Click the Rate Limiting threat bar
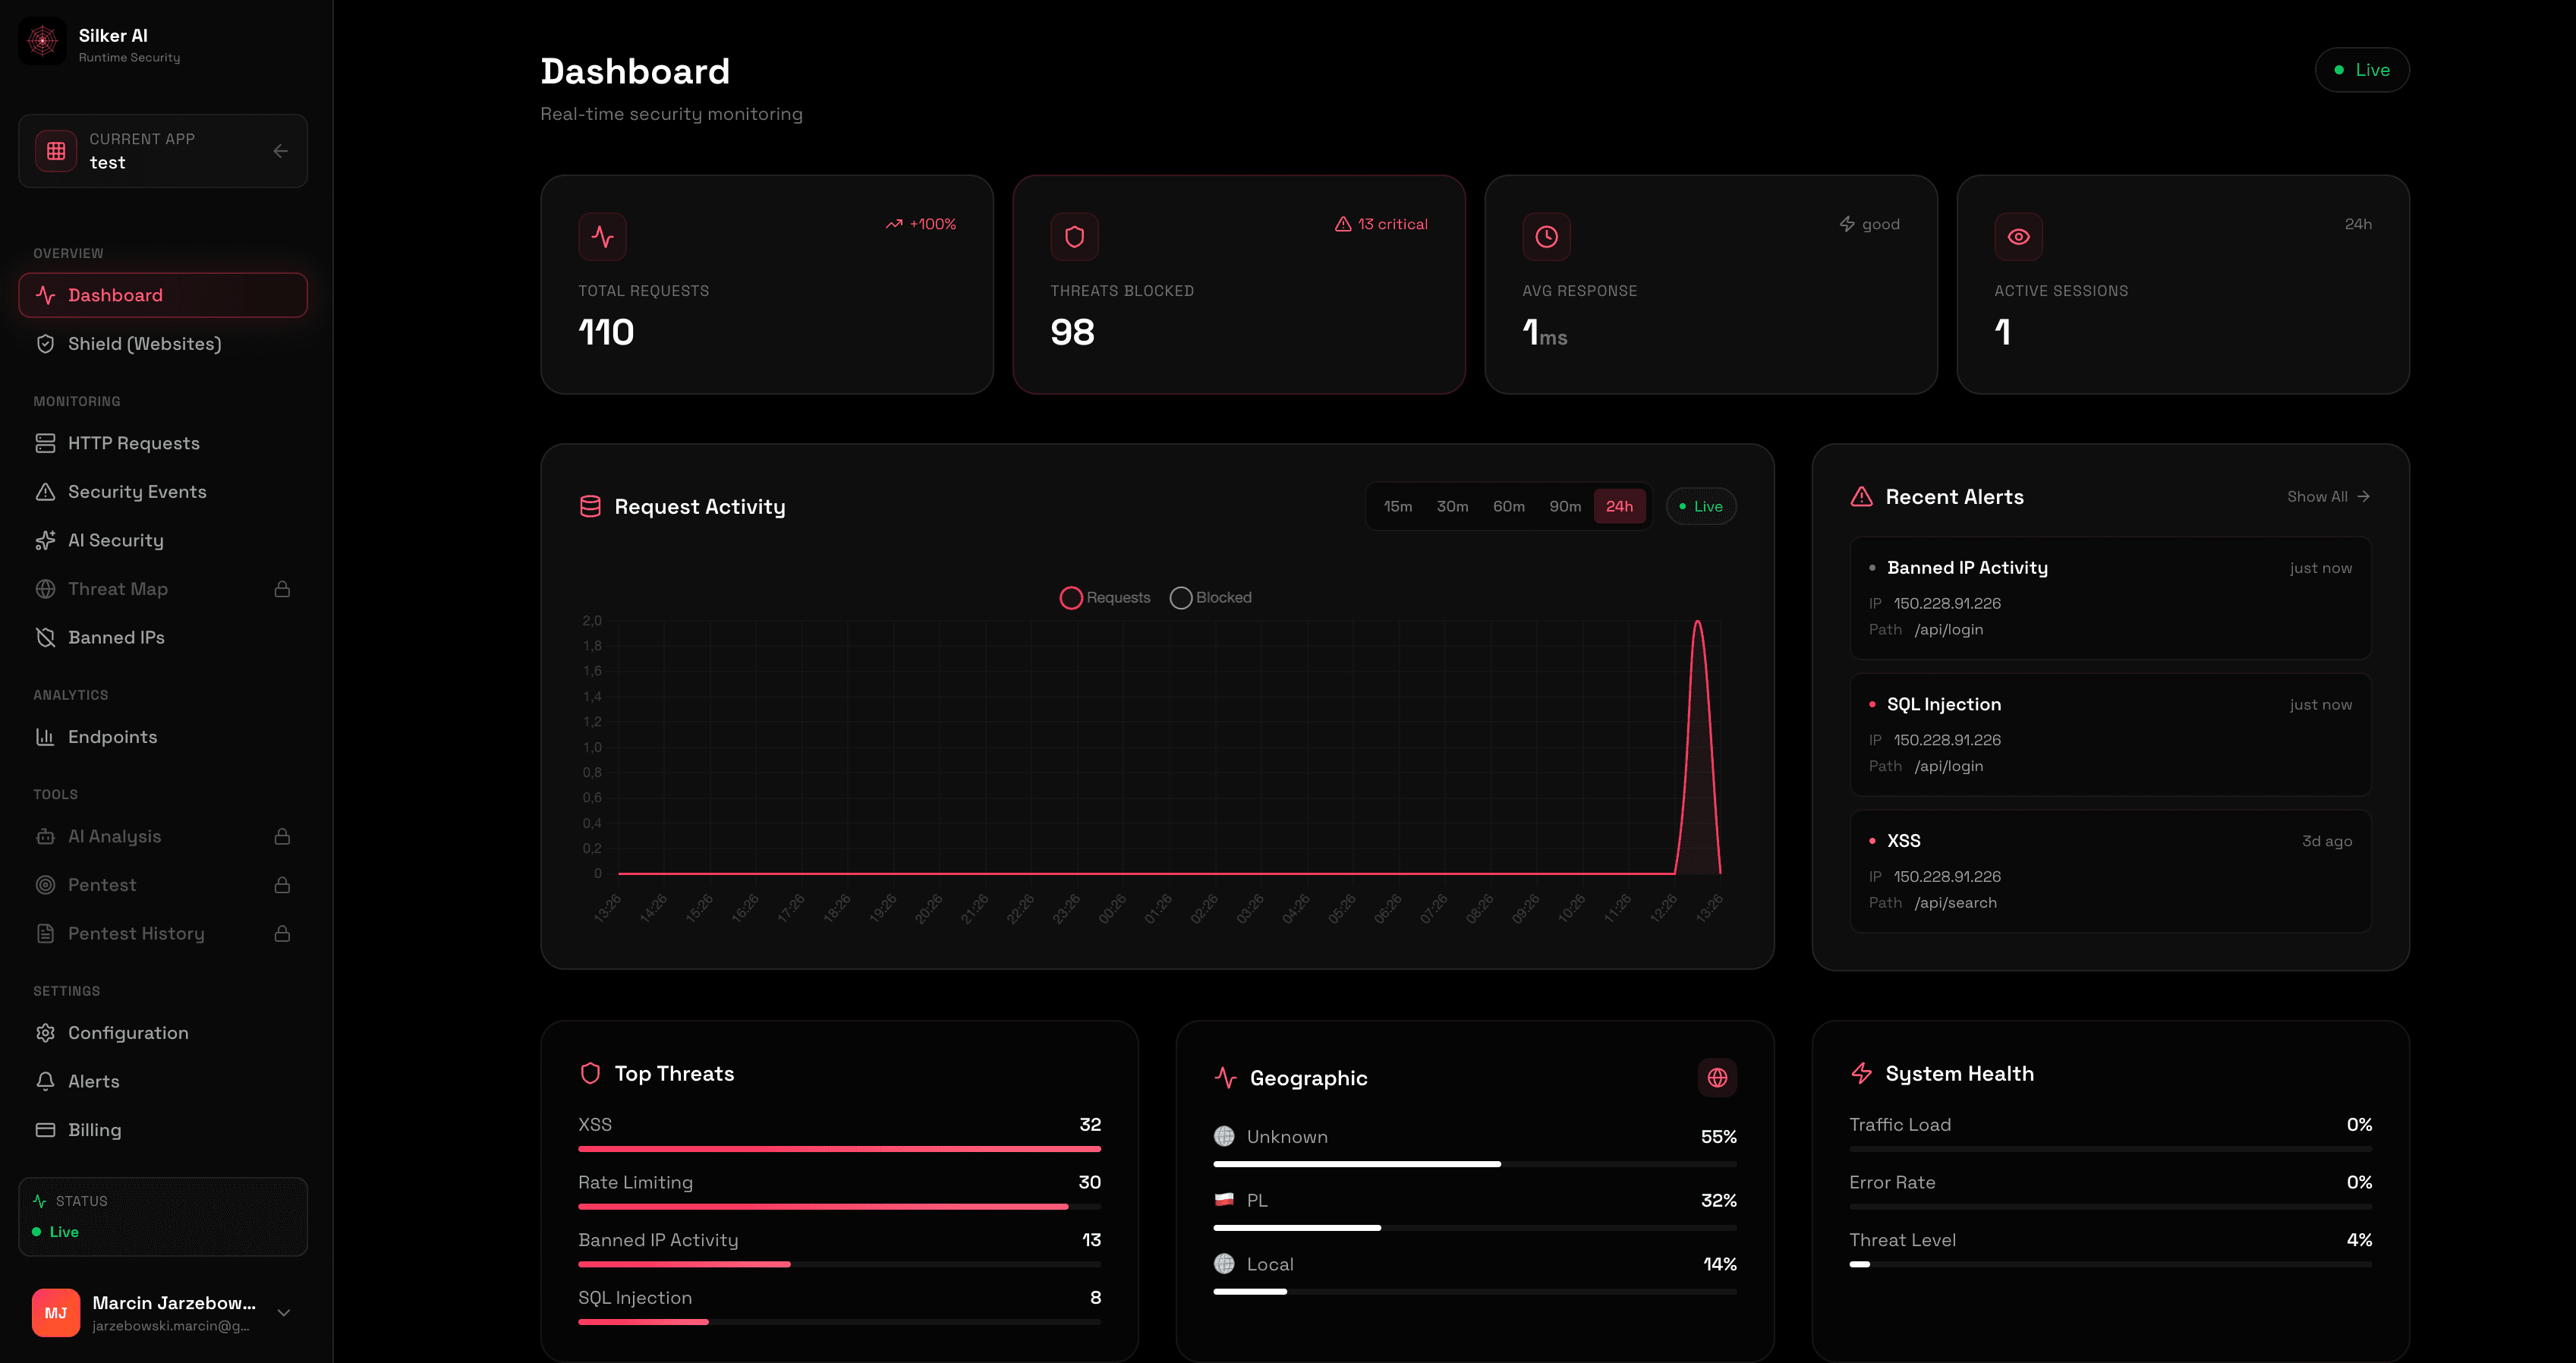 839,1207
